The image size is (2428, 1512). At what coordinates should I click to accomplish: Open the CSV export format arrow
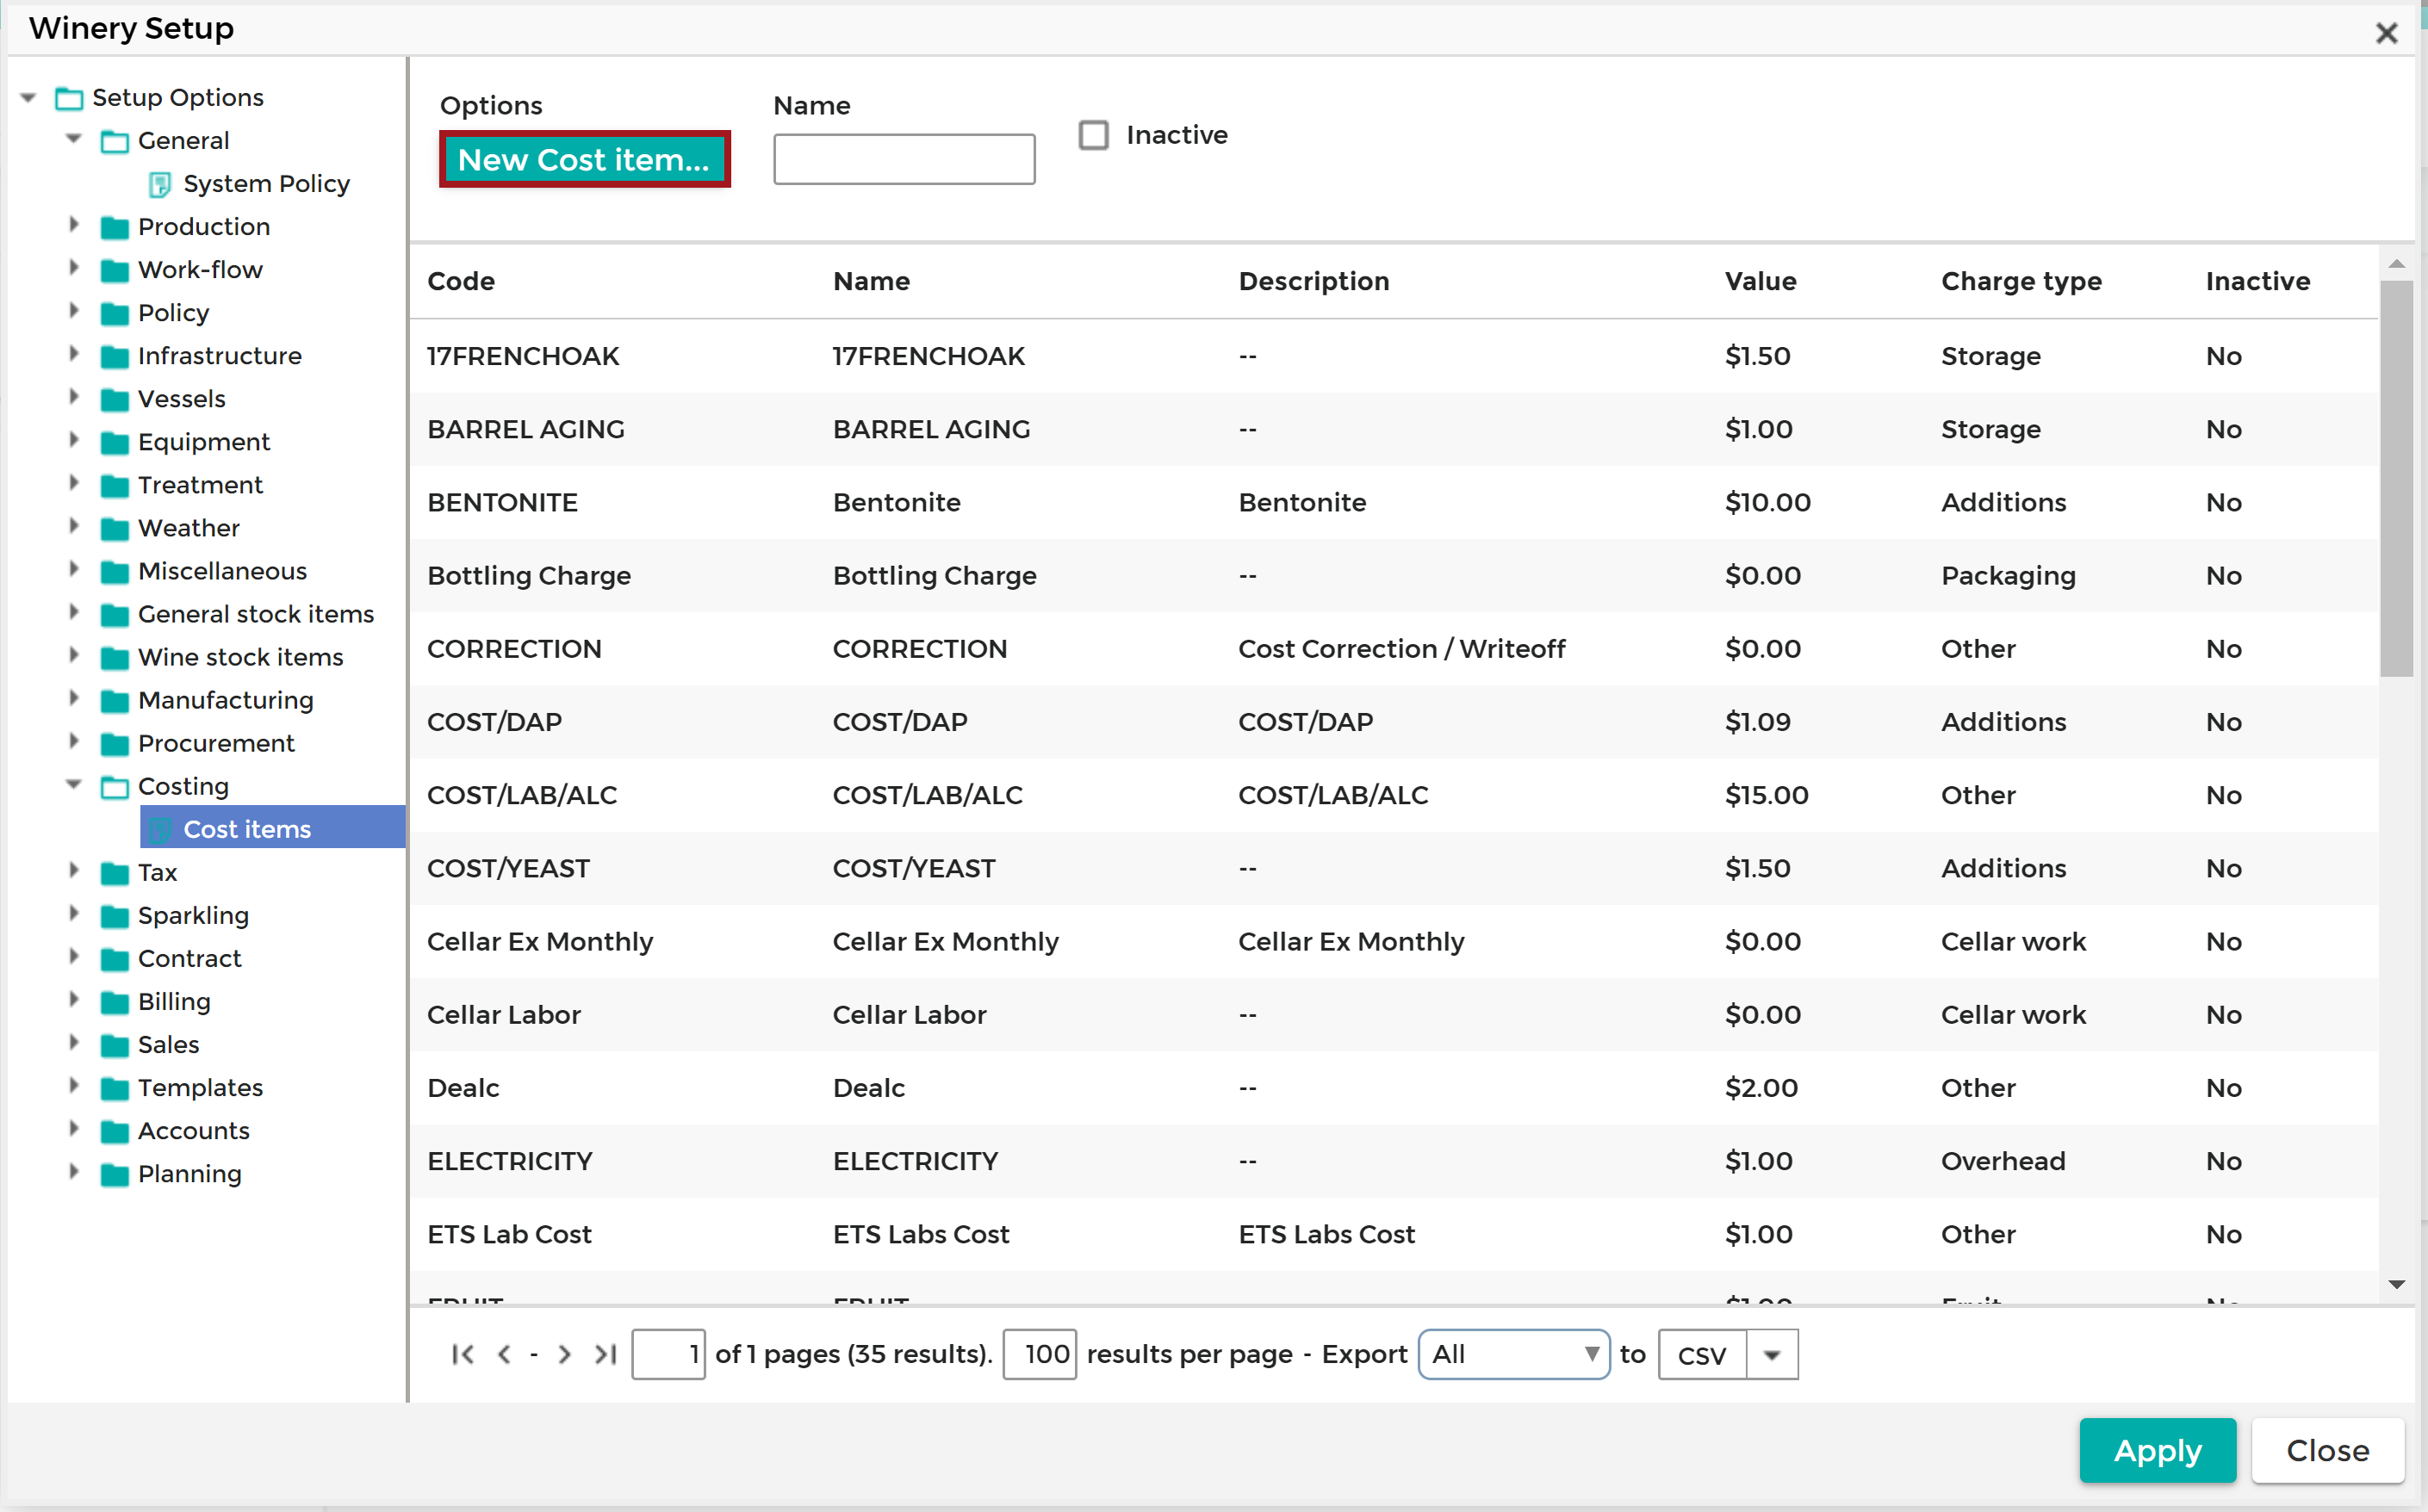1772,1355
